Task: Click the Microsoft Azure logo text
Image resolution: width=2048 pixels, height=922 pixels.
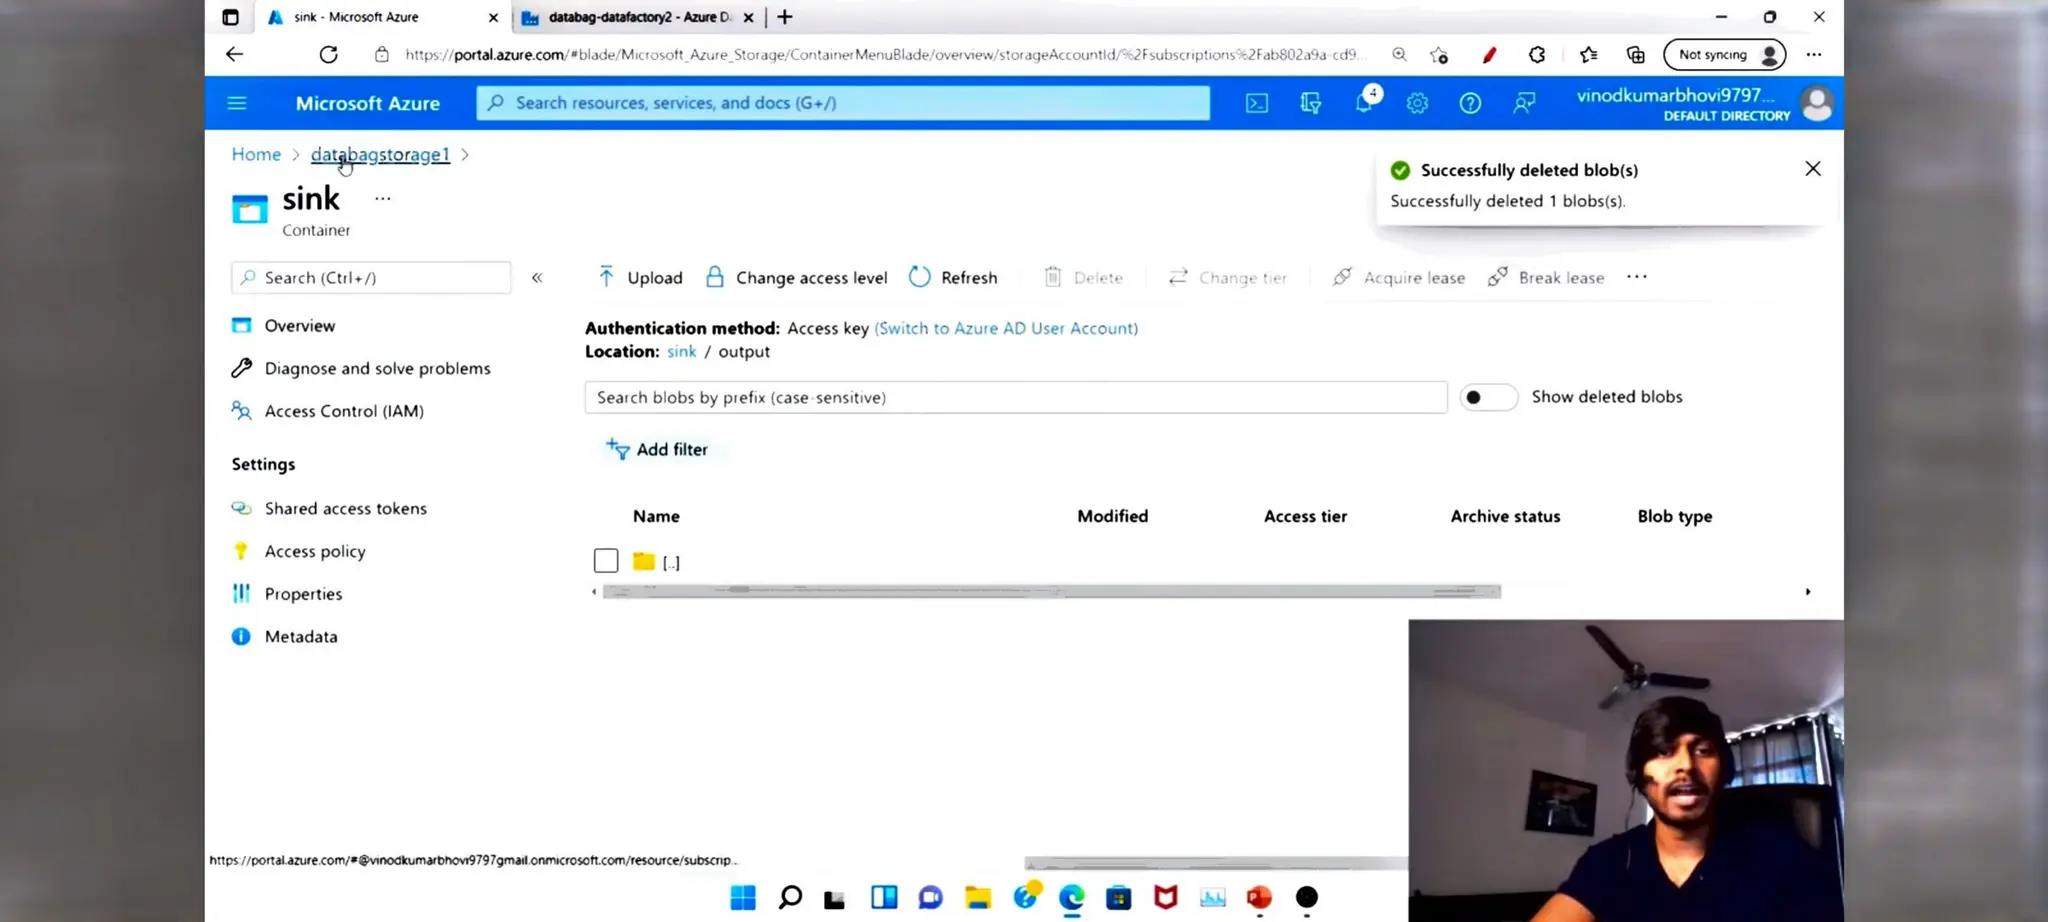Action: click(x=367, y=103)
